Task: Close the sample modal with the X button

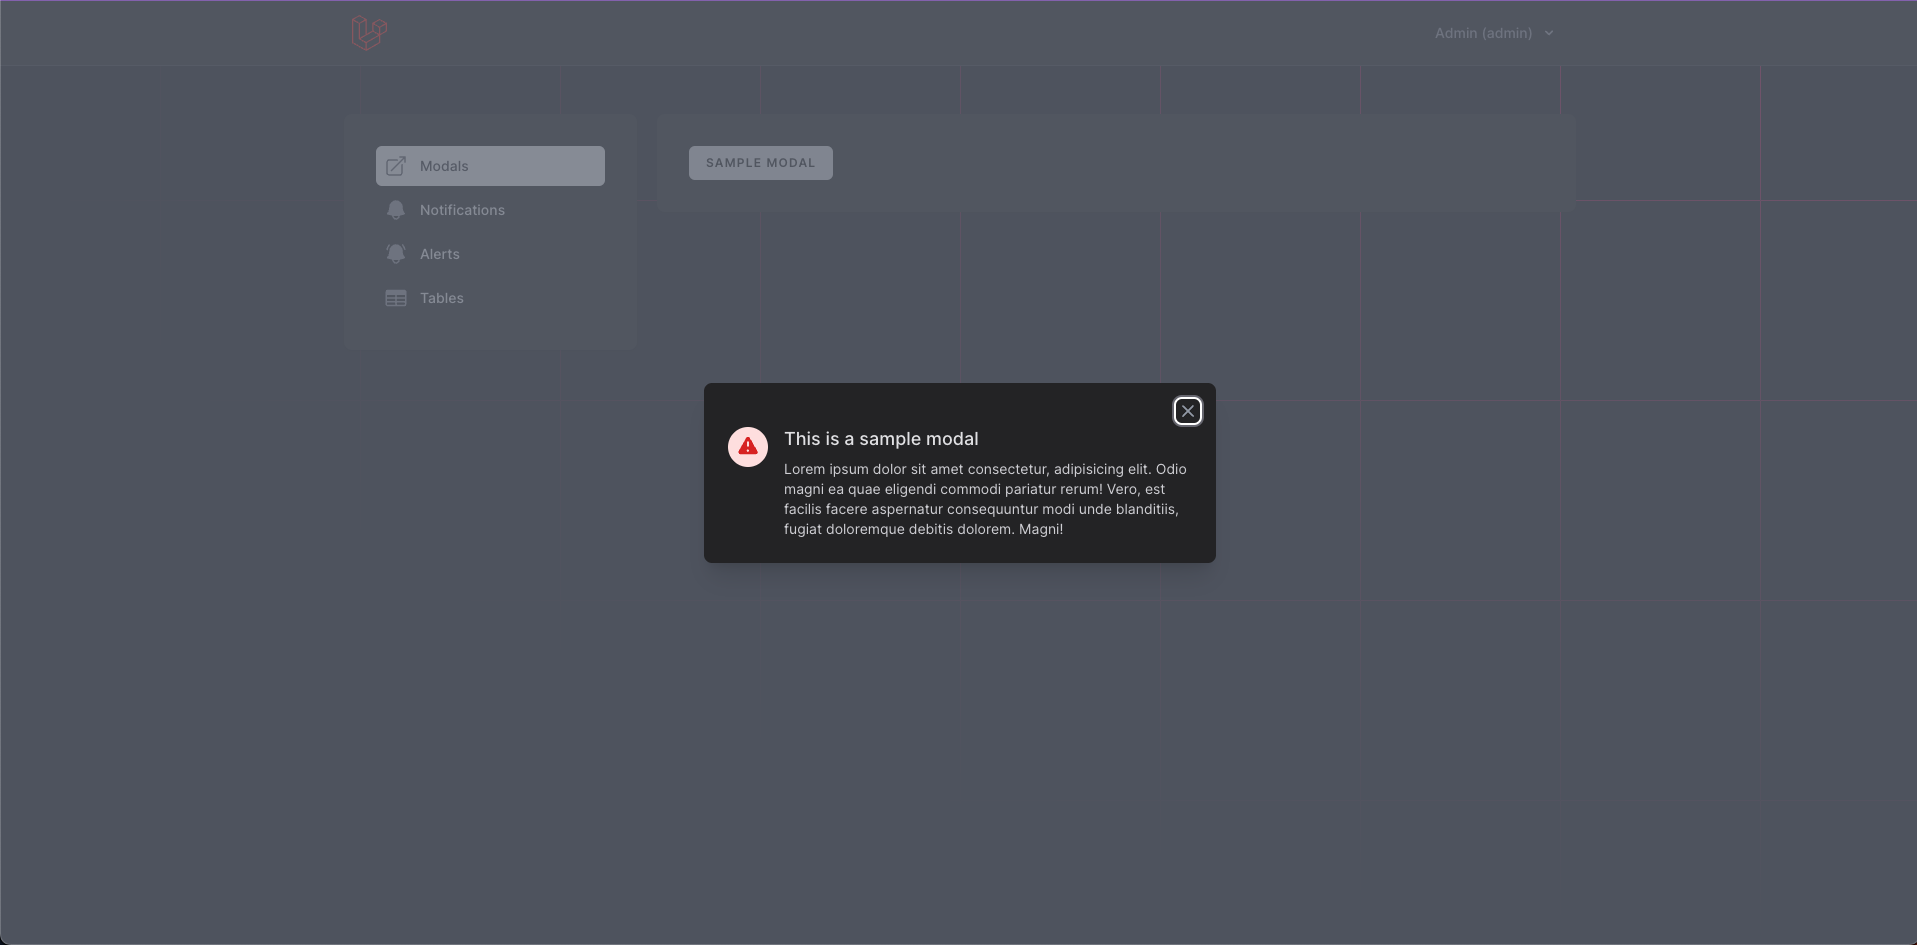Action: 1187,411
